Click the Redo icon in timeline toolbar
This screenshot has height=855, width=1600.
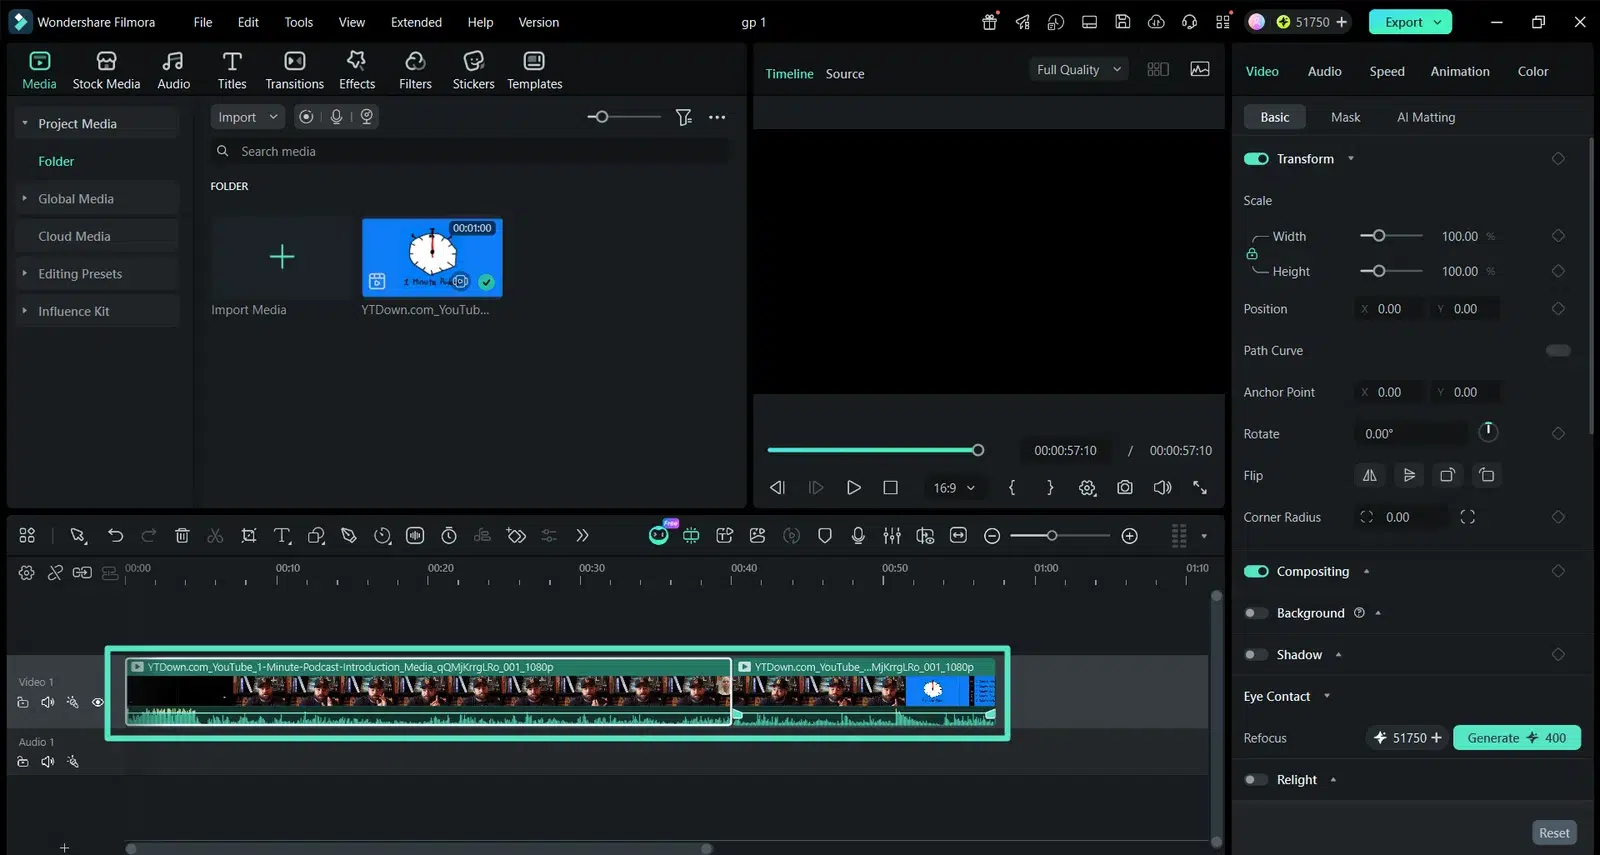pos(148,536)
